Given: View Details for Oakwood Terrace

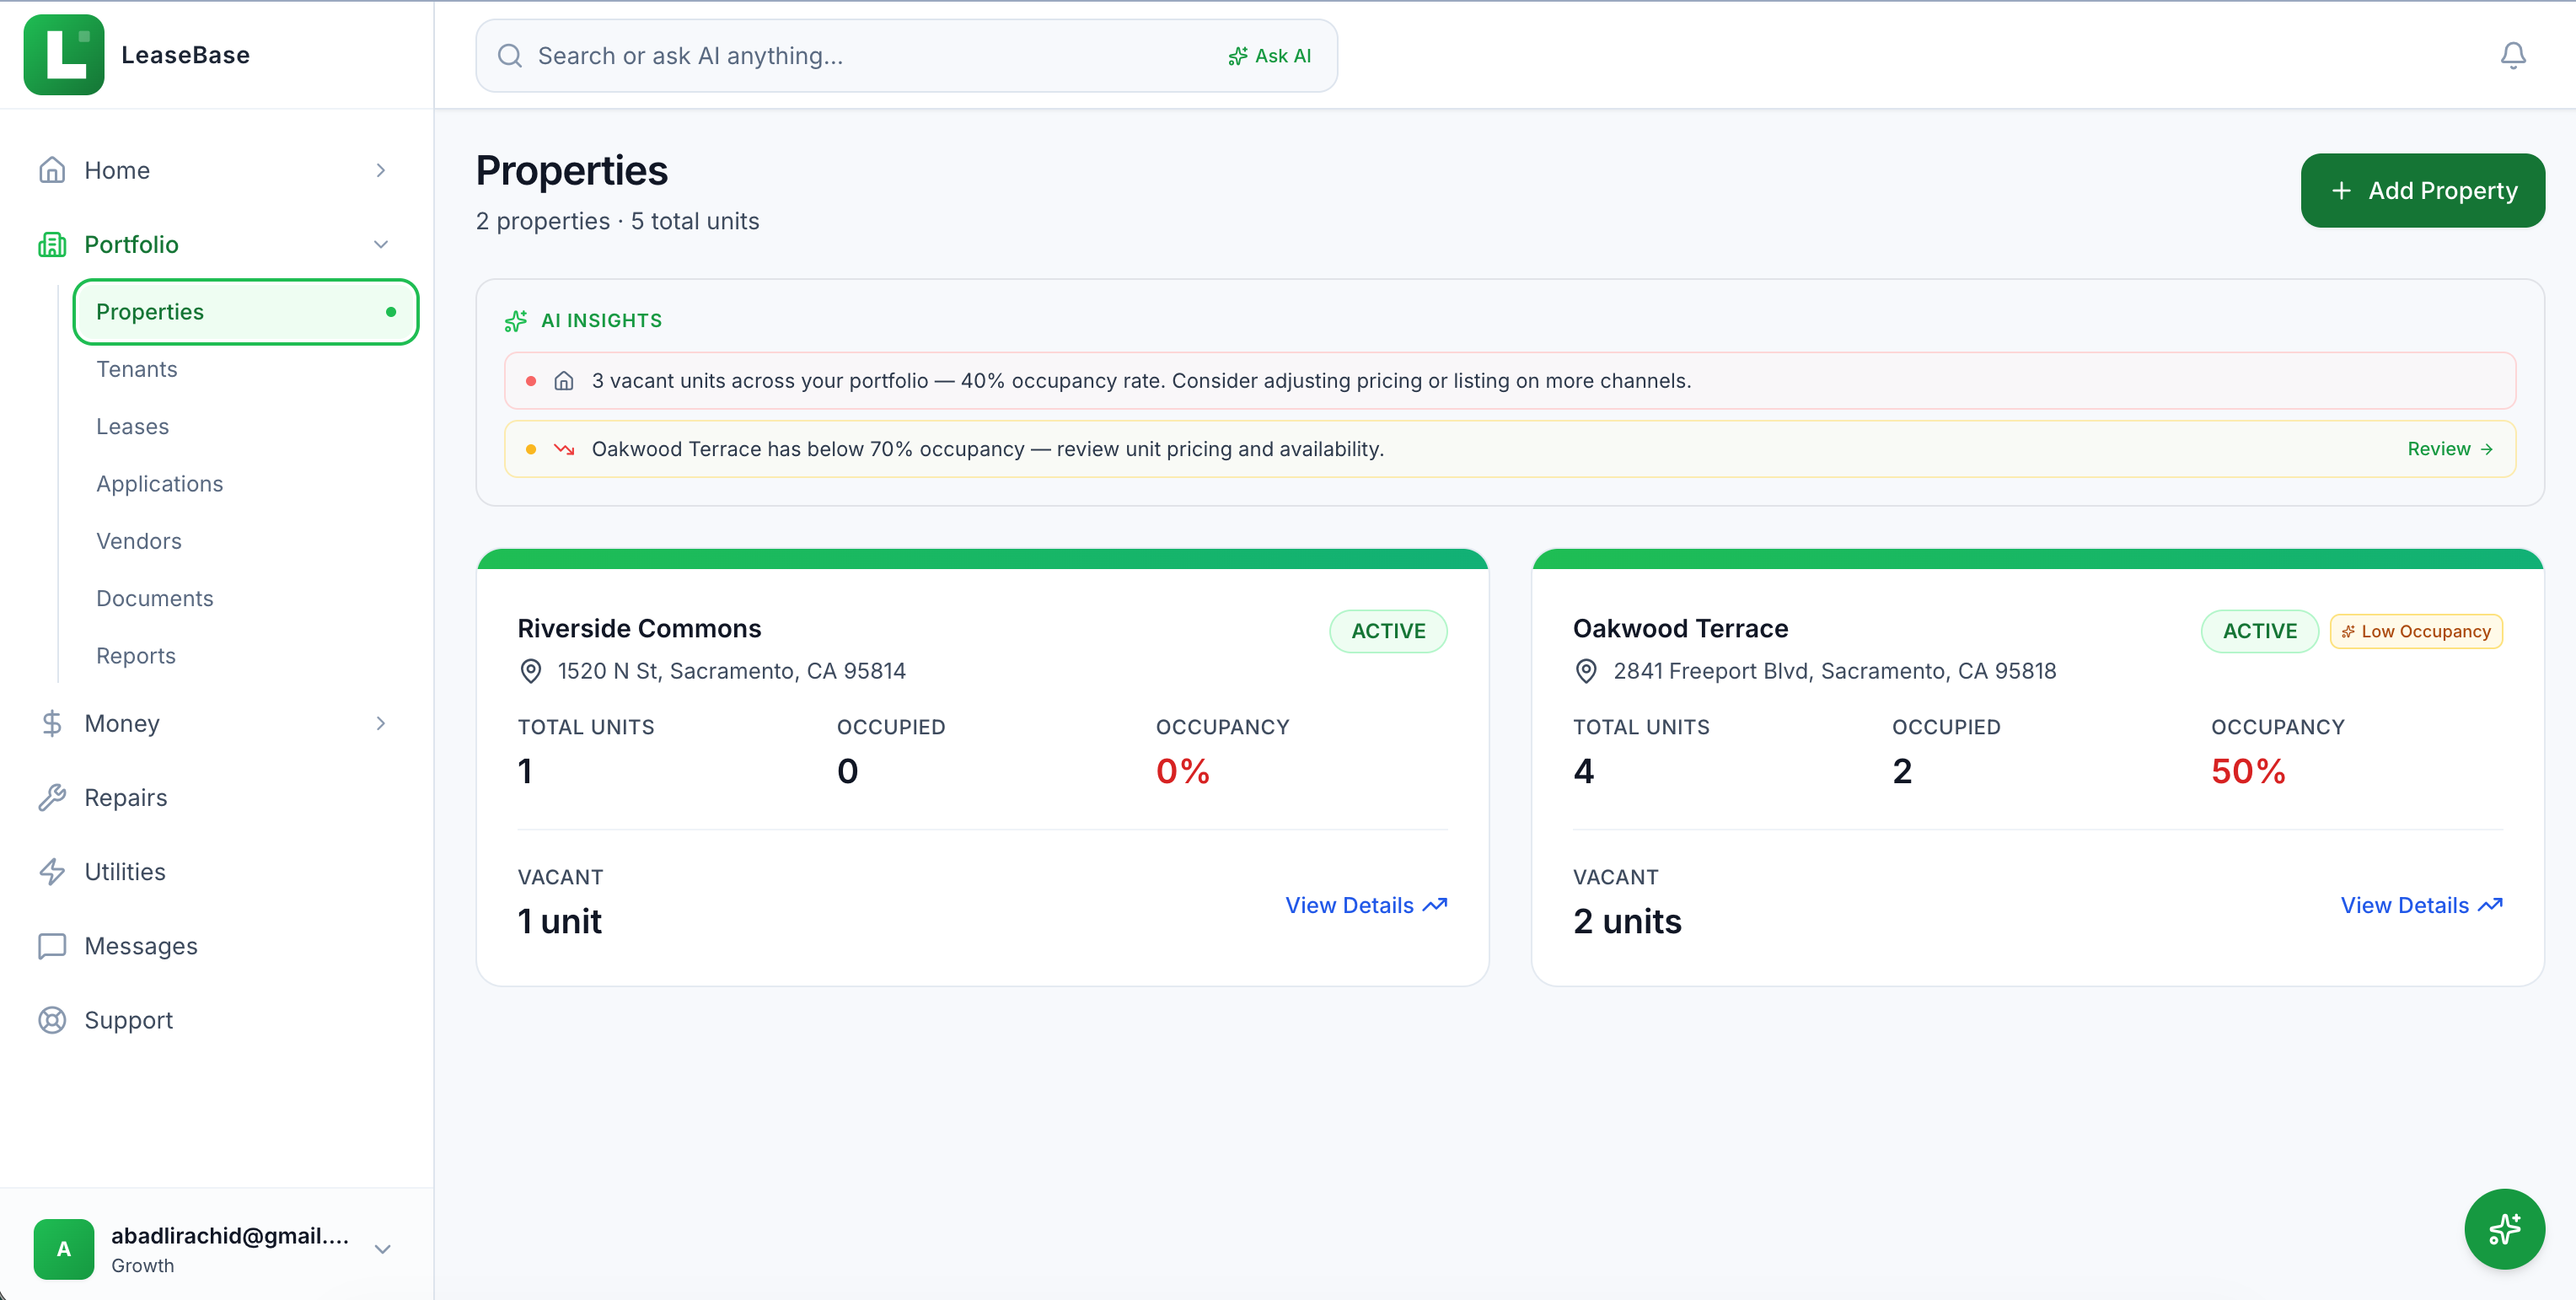Looking at the screenshot, I should tap(2421, 905).
